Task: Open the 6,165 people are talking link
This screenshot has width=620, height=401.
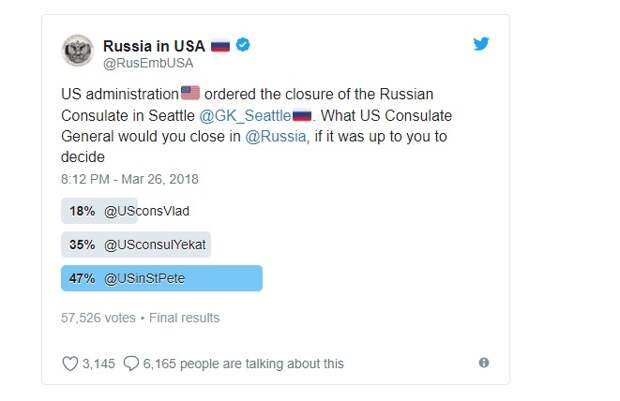Action: pos(243,363)
